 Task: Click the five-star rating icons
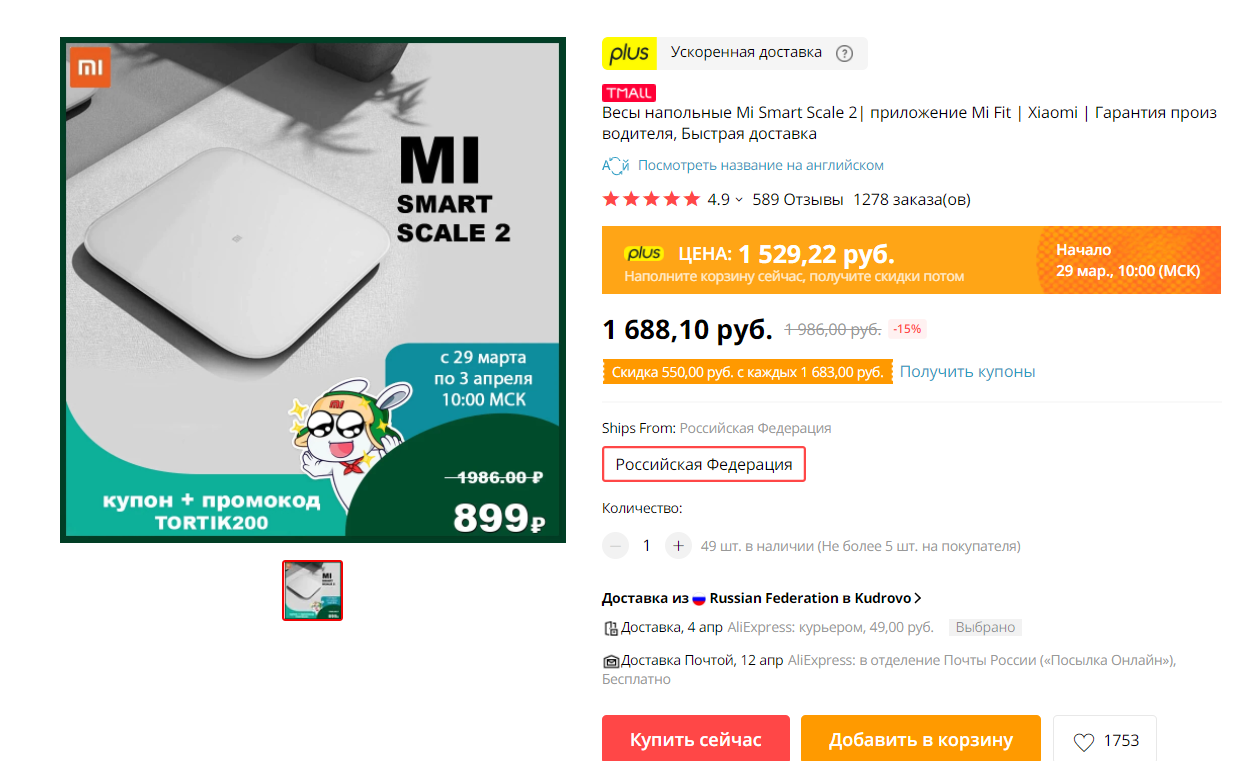[651, 199]
